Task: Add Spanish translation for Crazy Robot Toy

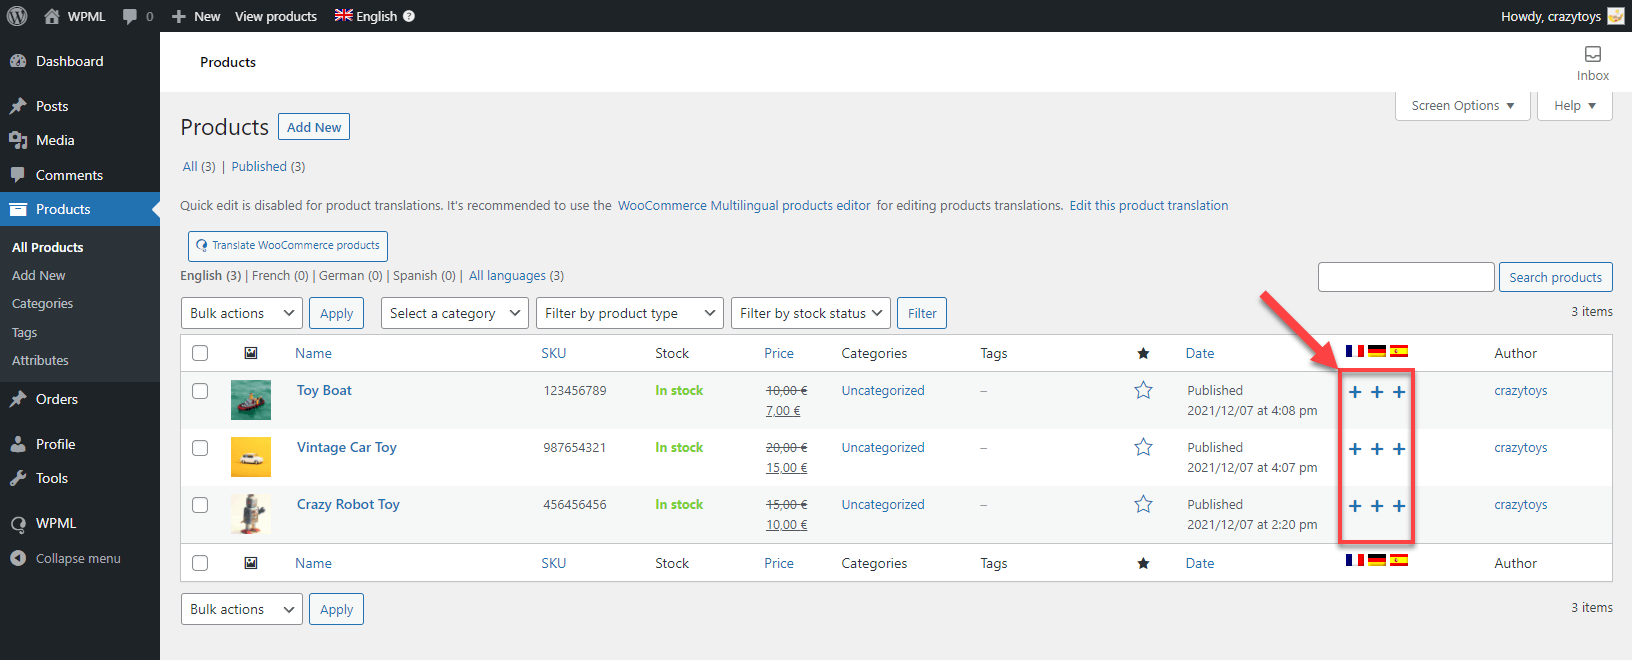Action: click(1399, 506)
